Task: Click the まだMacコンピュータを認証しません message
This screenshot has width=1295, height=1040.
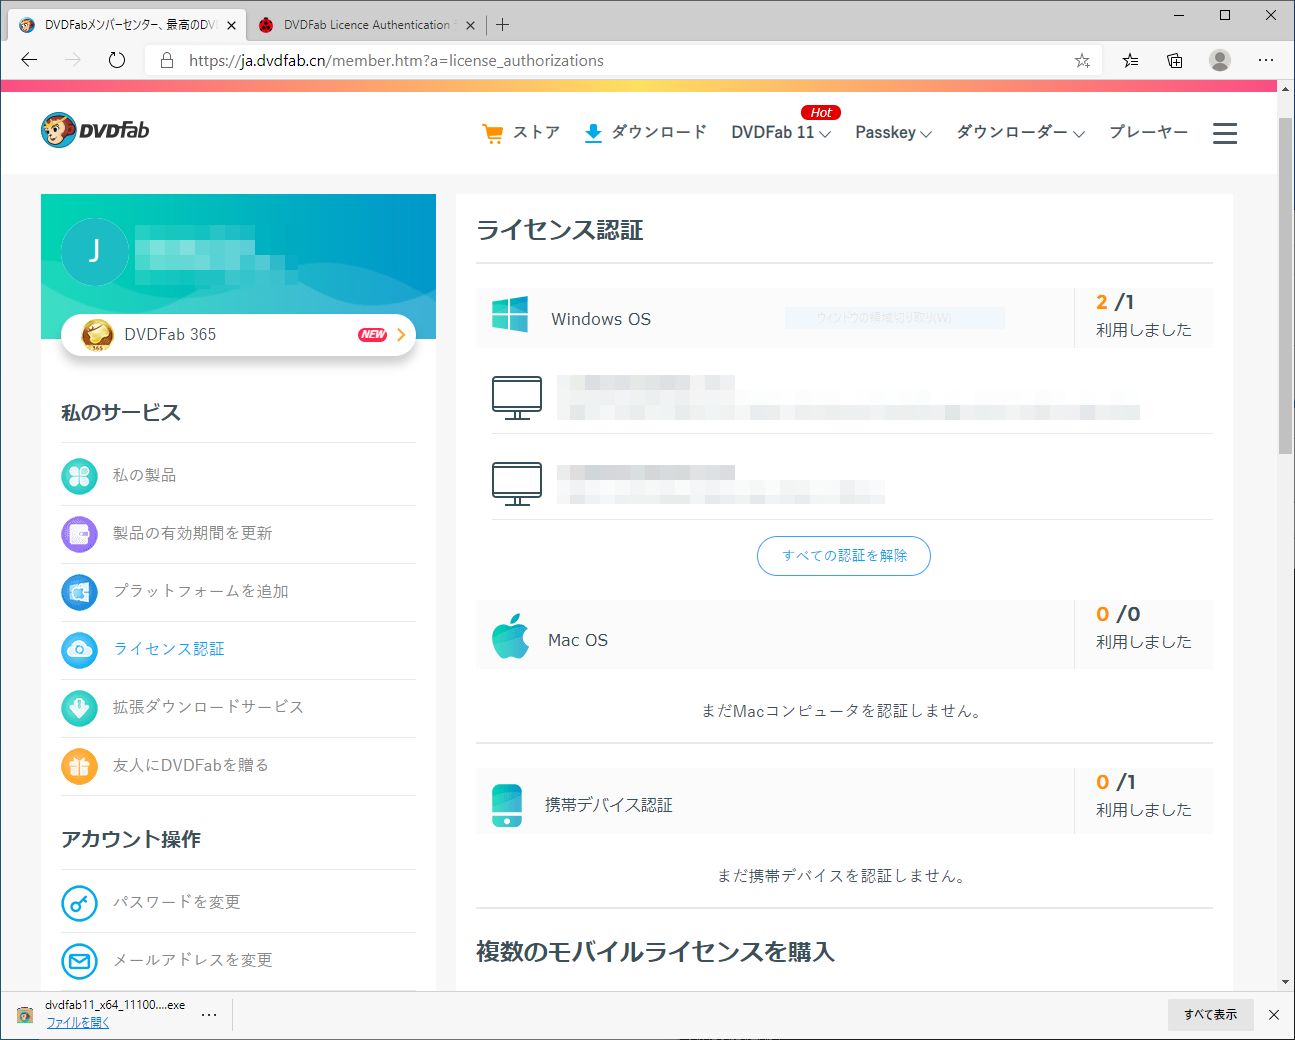Action: coord(844,711)
